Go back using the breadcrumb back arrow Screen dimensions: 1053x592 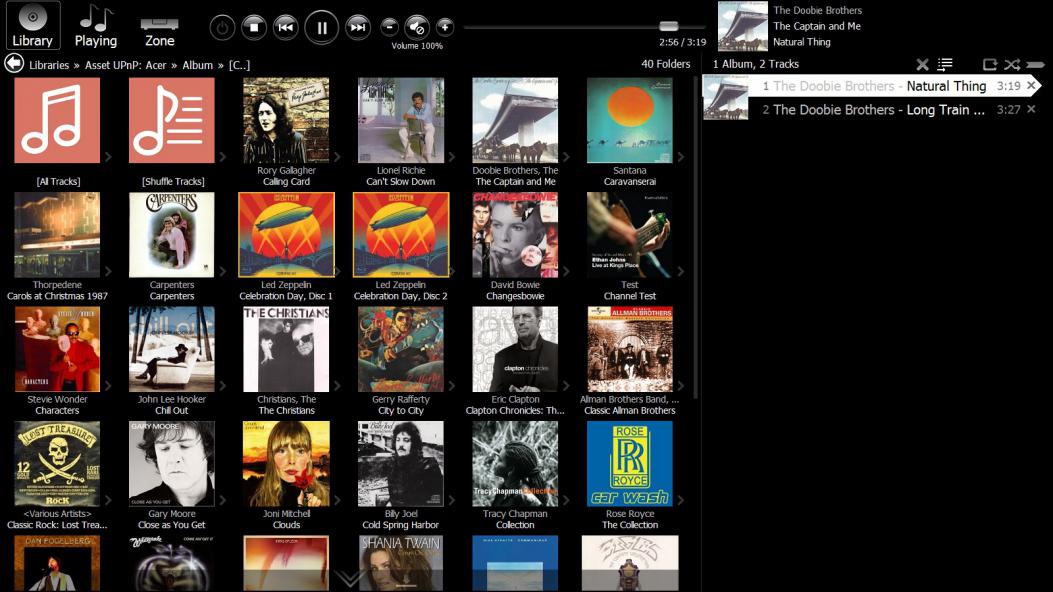tap(14, 64)
